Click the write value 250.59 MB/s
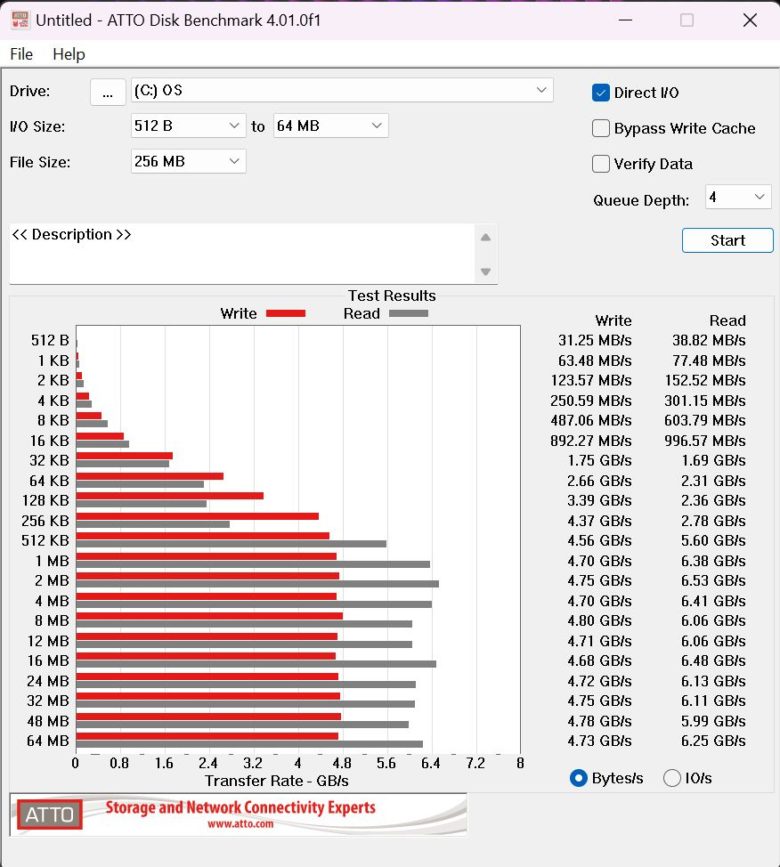Image resolution: width=780 pixels, height=867 pixels. (591, 400)
